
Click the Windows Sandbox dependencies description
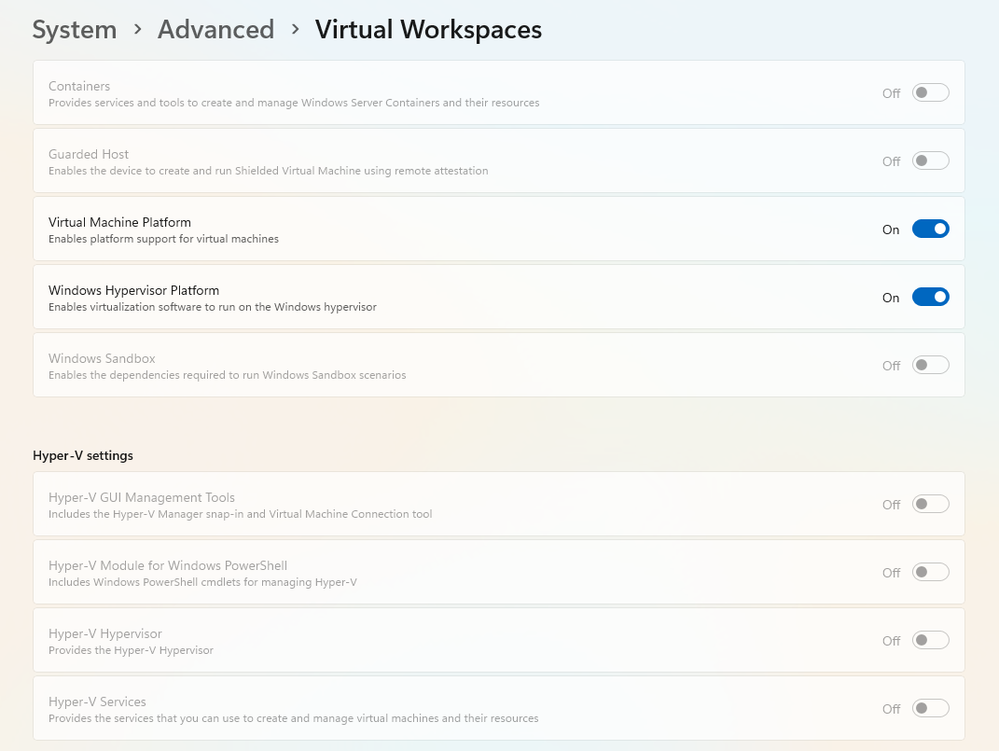click(x=227, y=375)
